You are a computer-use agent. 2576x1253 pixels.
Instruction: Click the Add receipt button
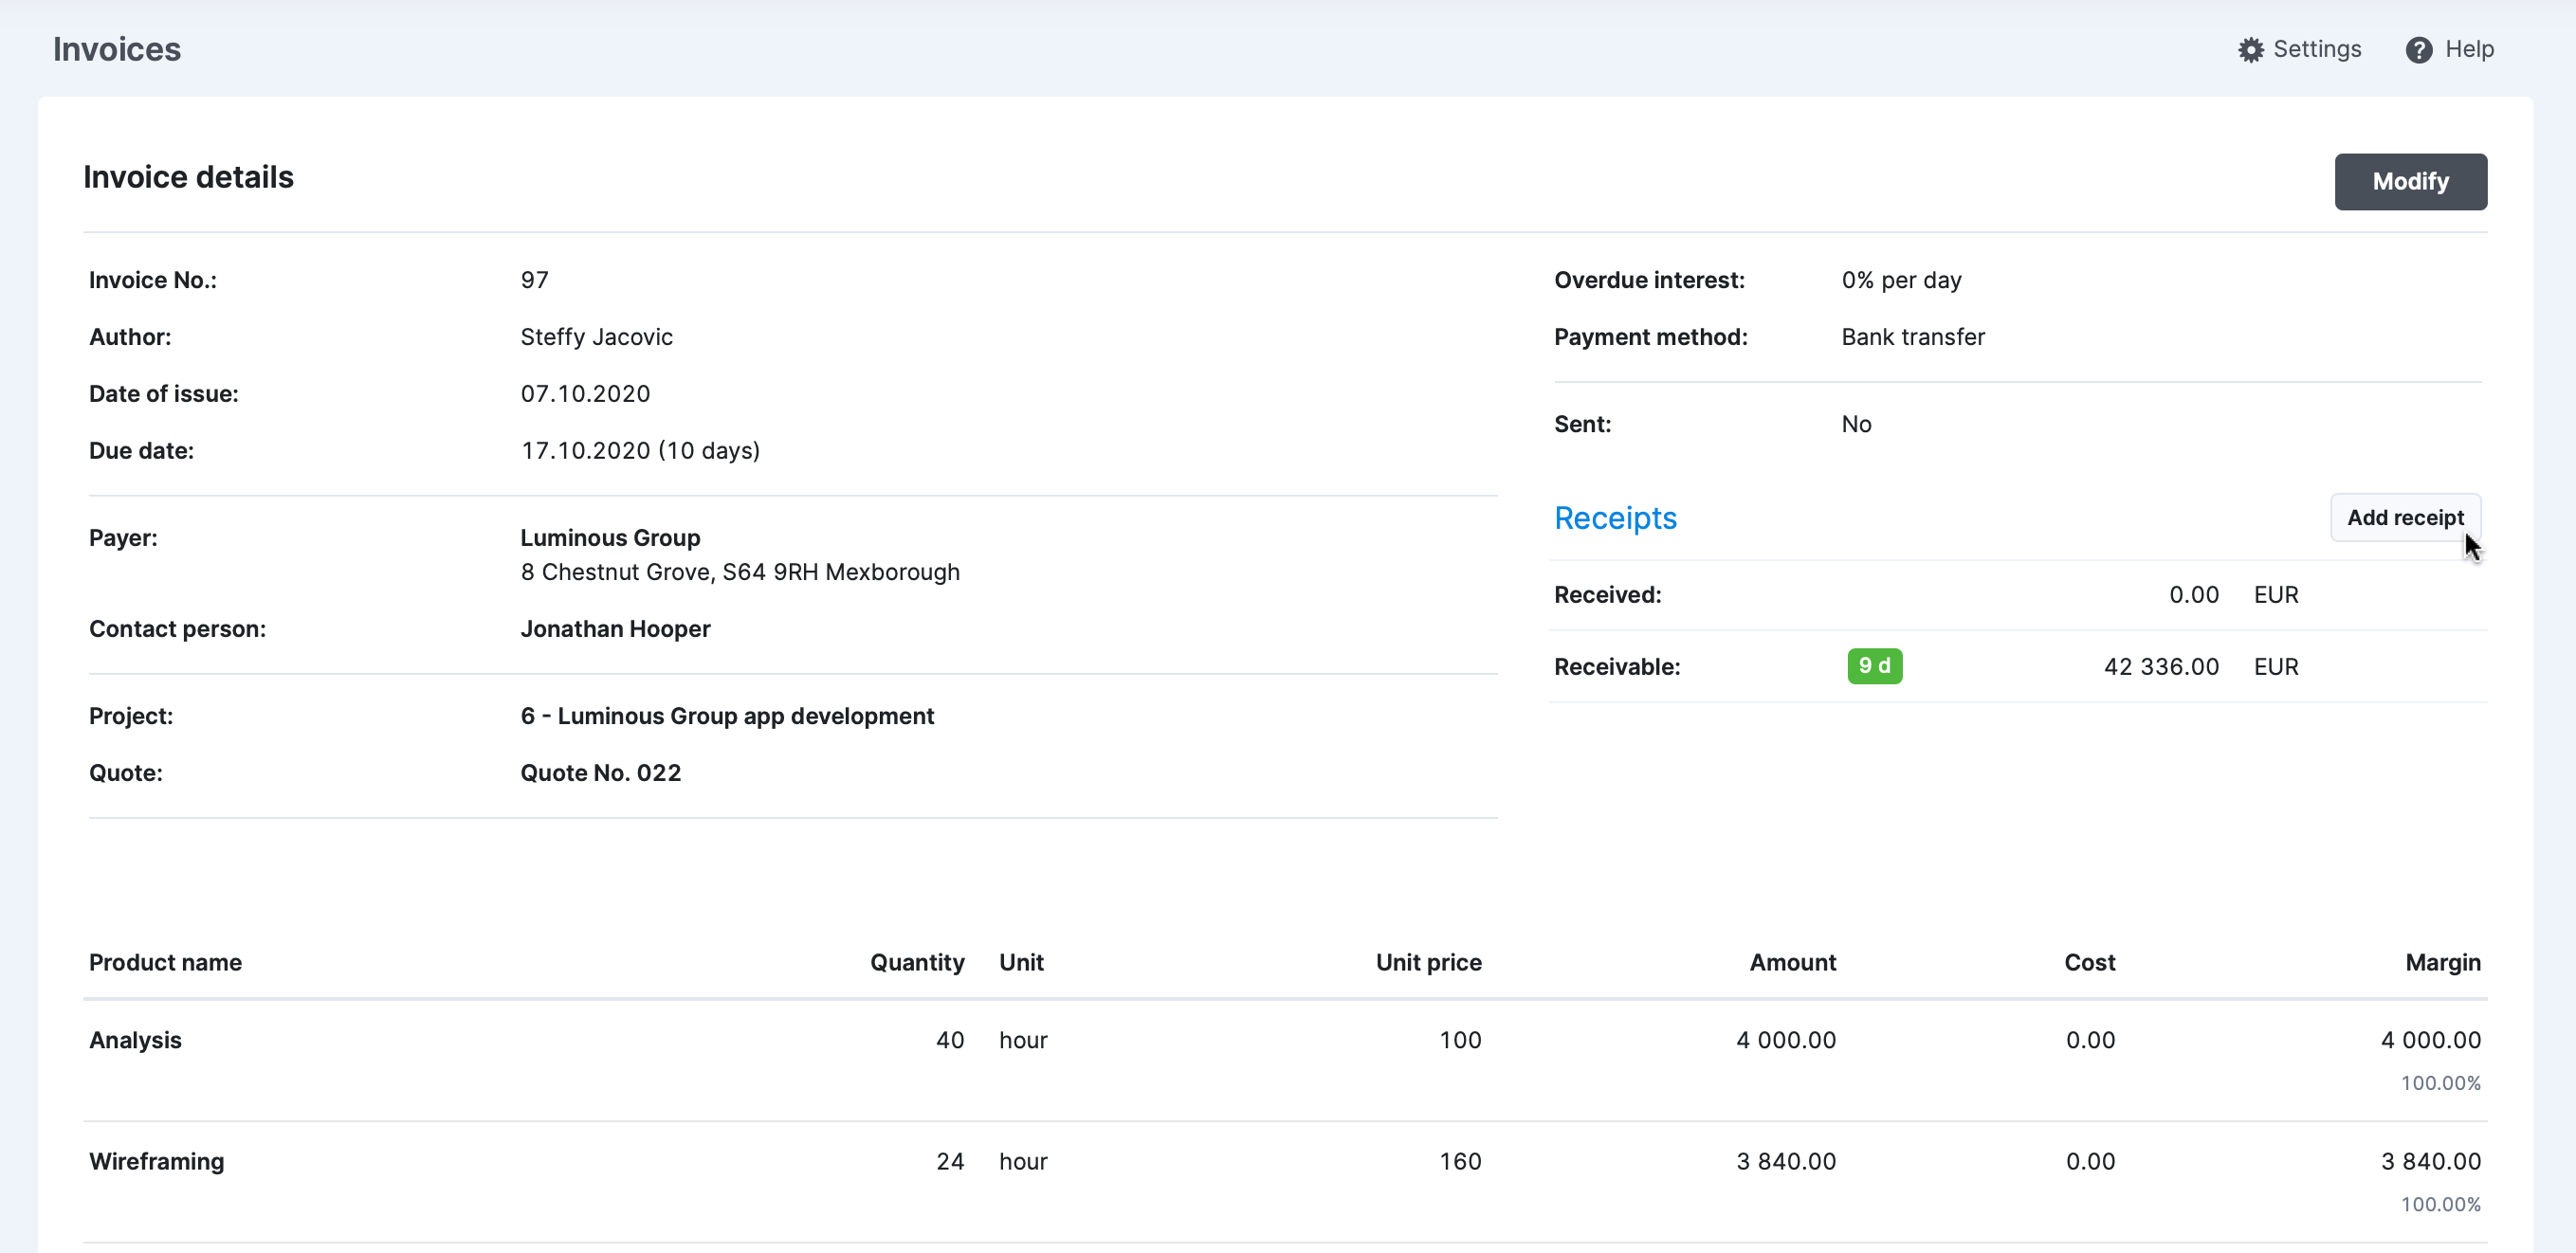2405,517
